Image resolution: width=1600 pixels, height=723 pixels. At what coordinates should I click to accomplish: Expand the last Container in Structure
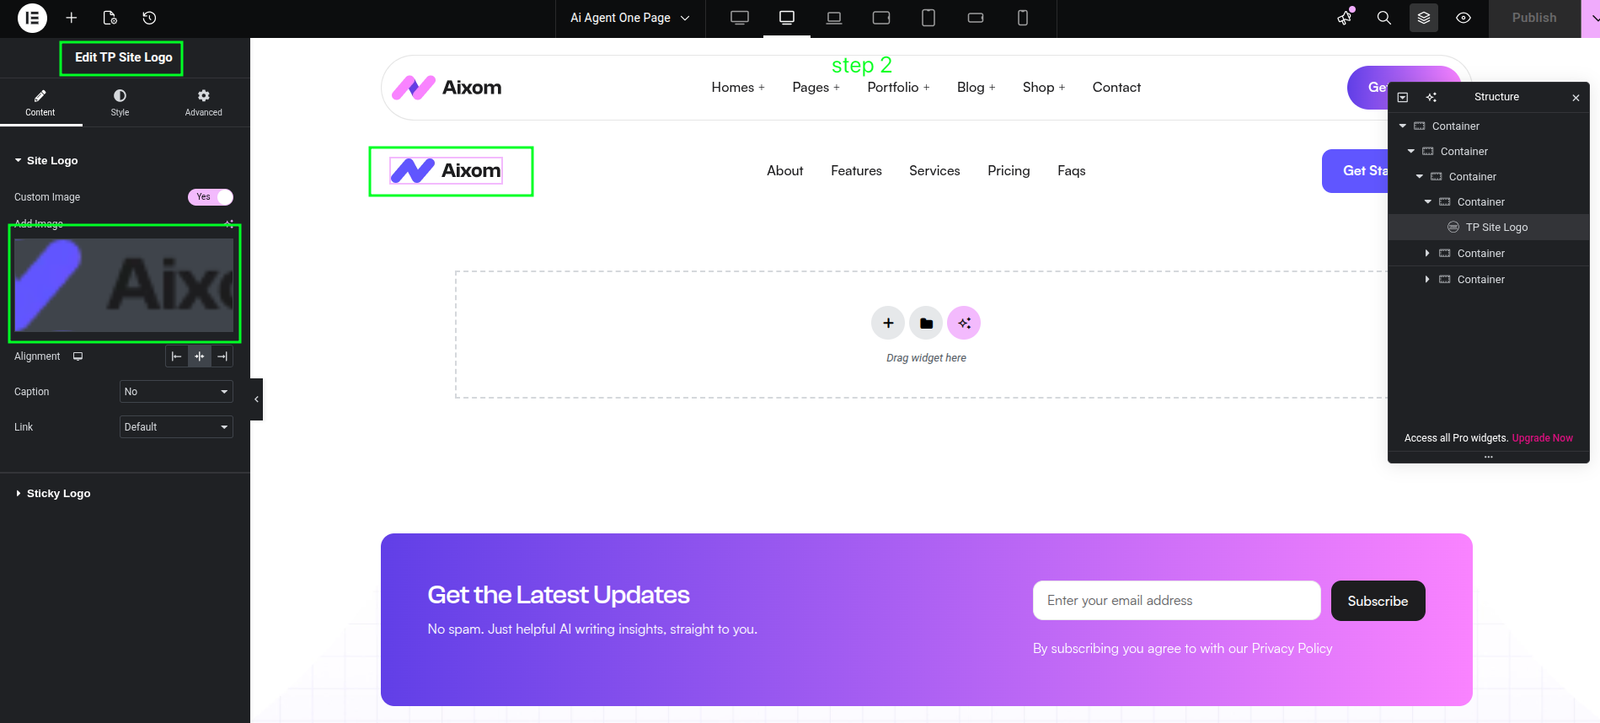point(1427,279)
